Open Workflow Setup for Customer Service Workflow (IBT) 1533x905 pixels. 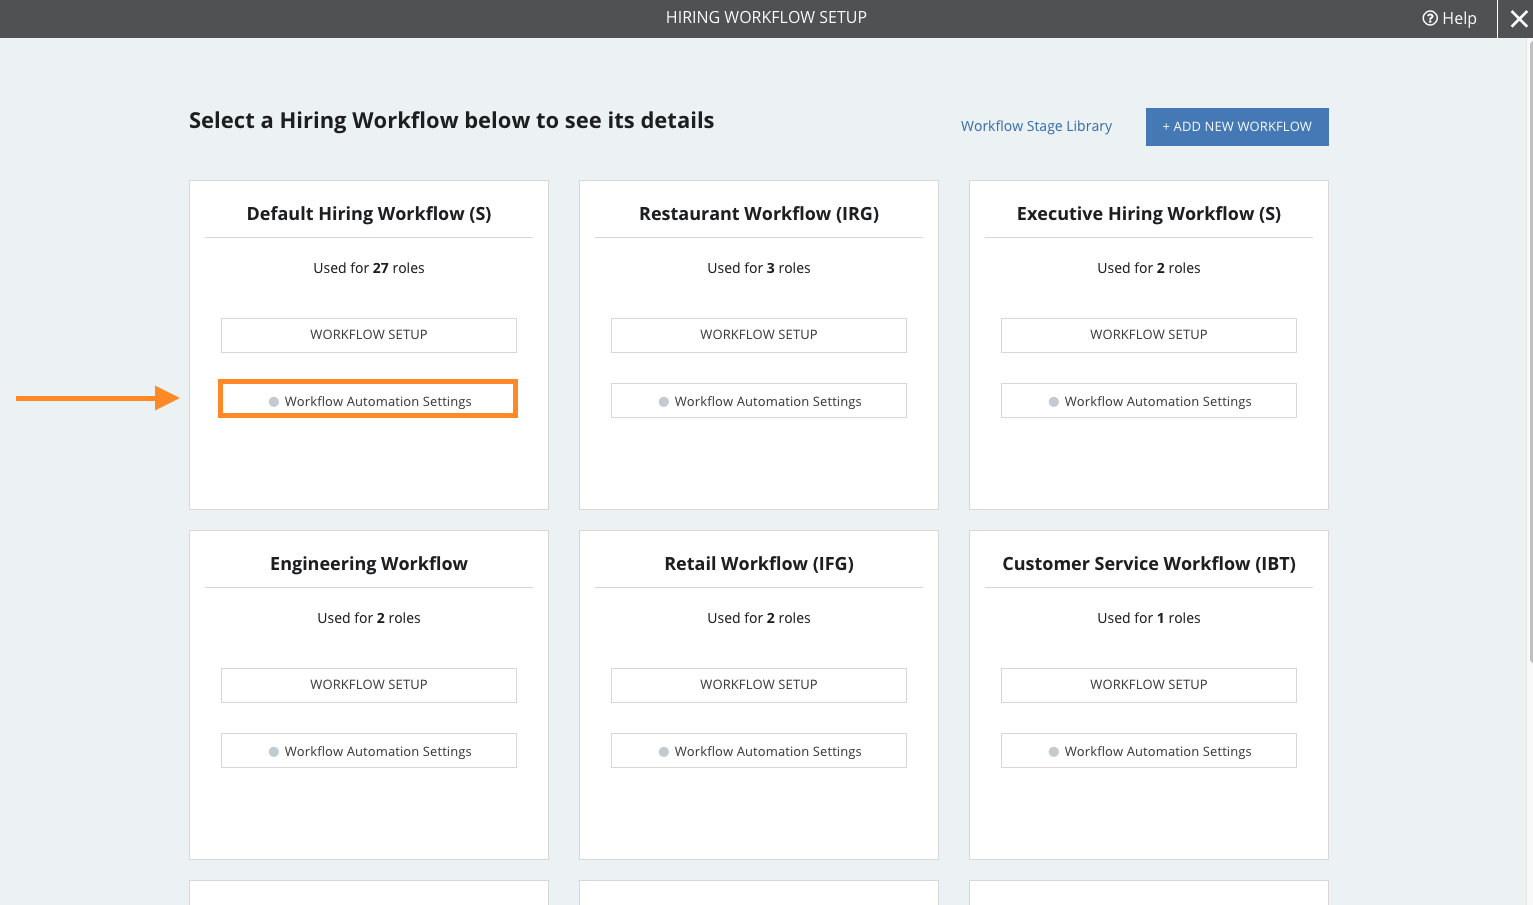(1149, 685)
